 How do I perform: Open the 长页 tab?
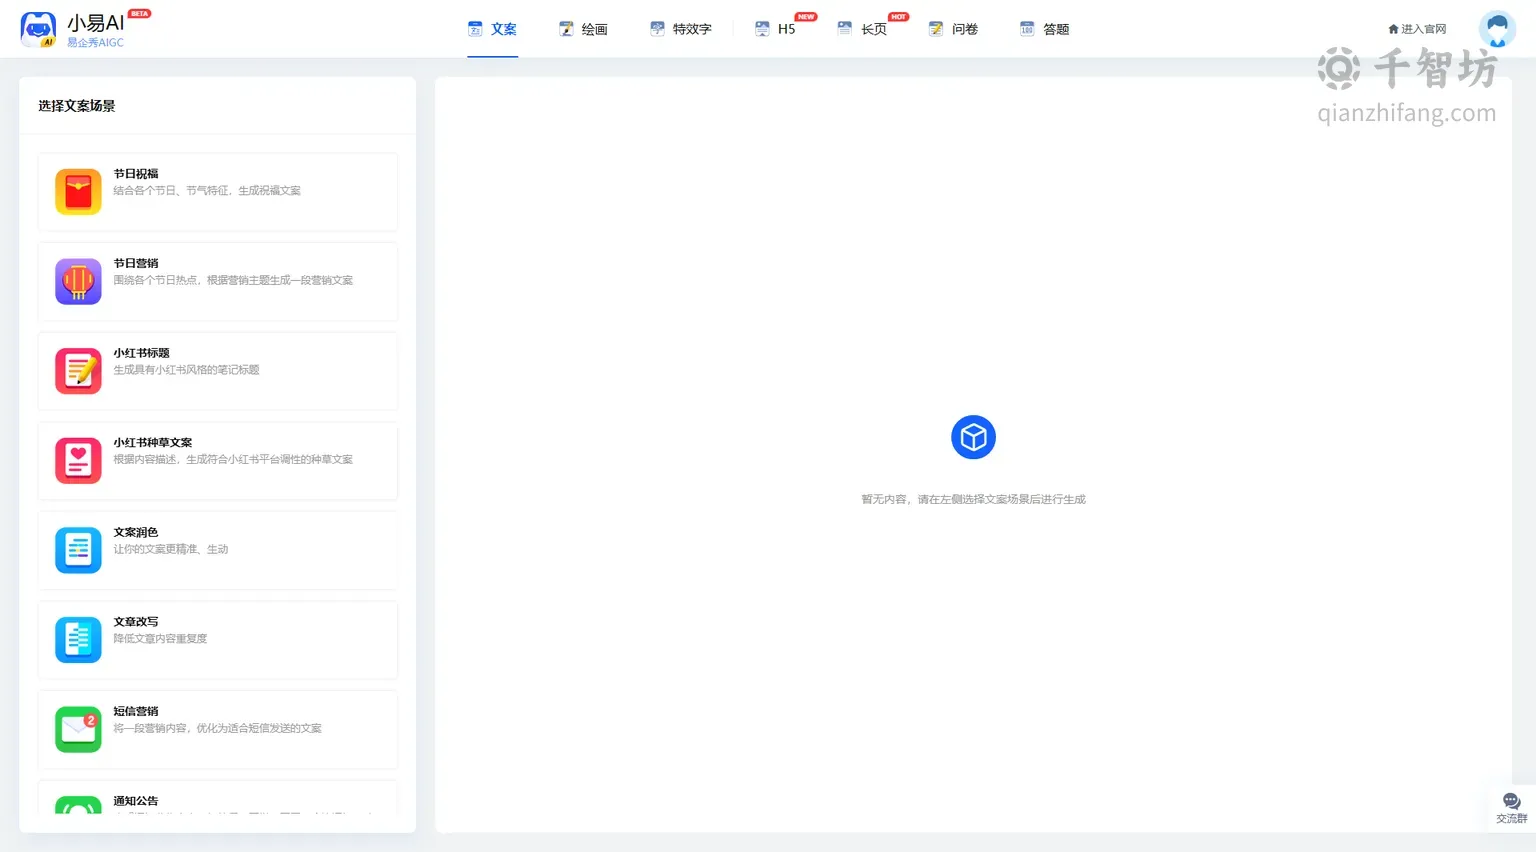coord(862,29)
